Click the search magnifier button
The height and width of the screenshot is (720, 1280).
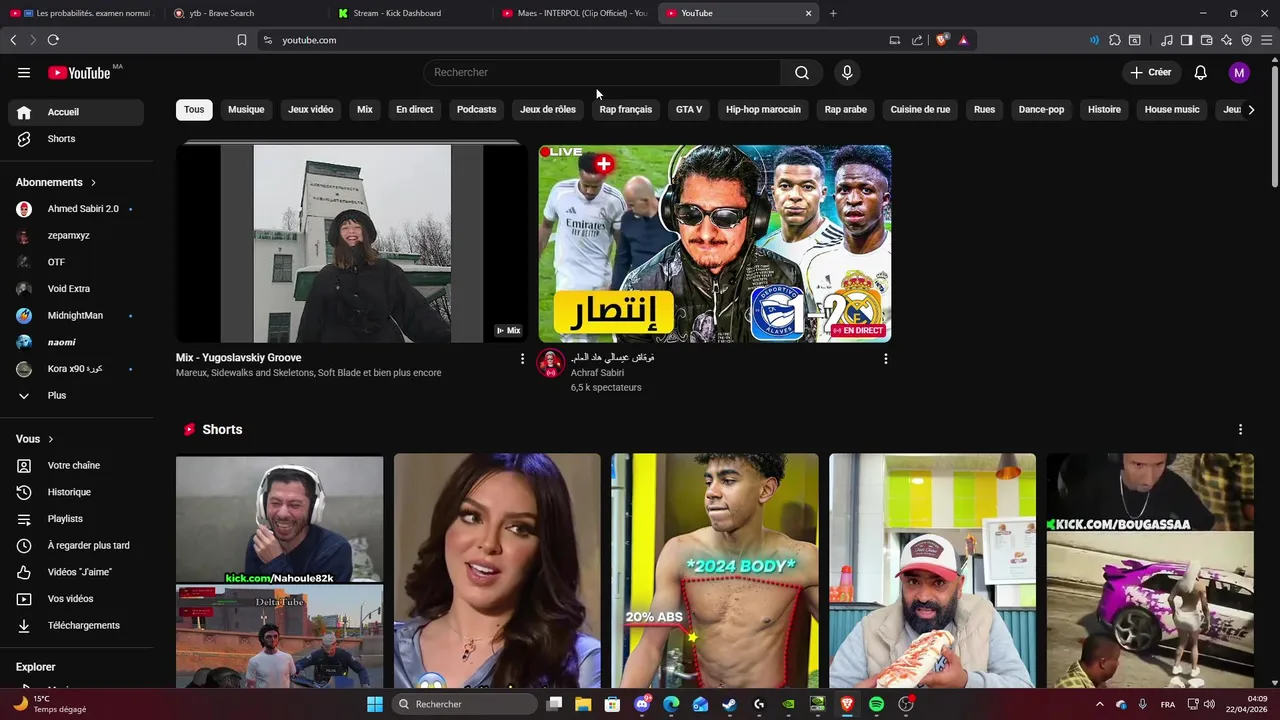tap(802, 72)
